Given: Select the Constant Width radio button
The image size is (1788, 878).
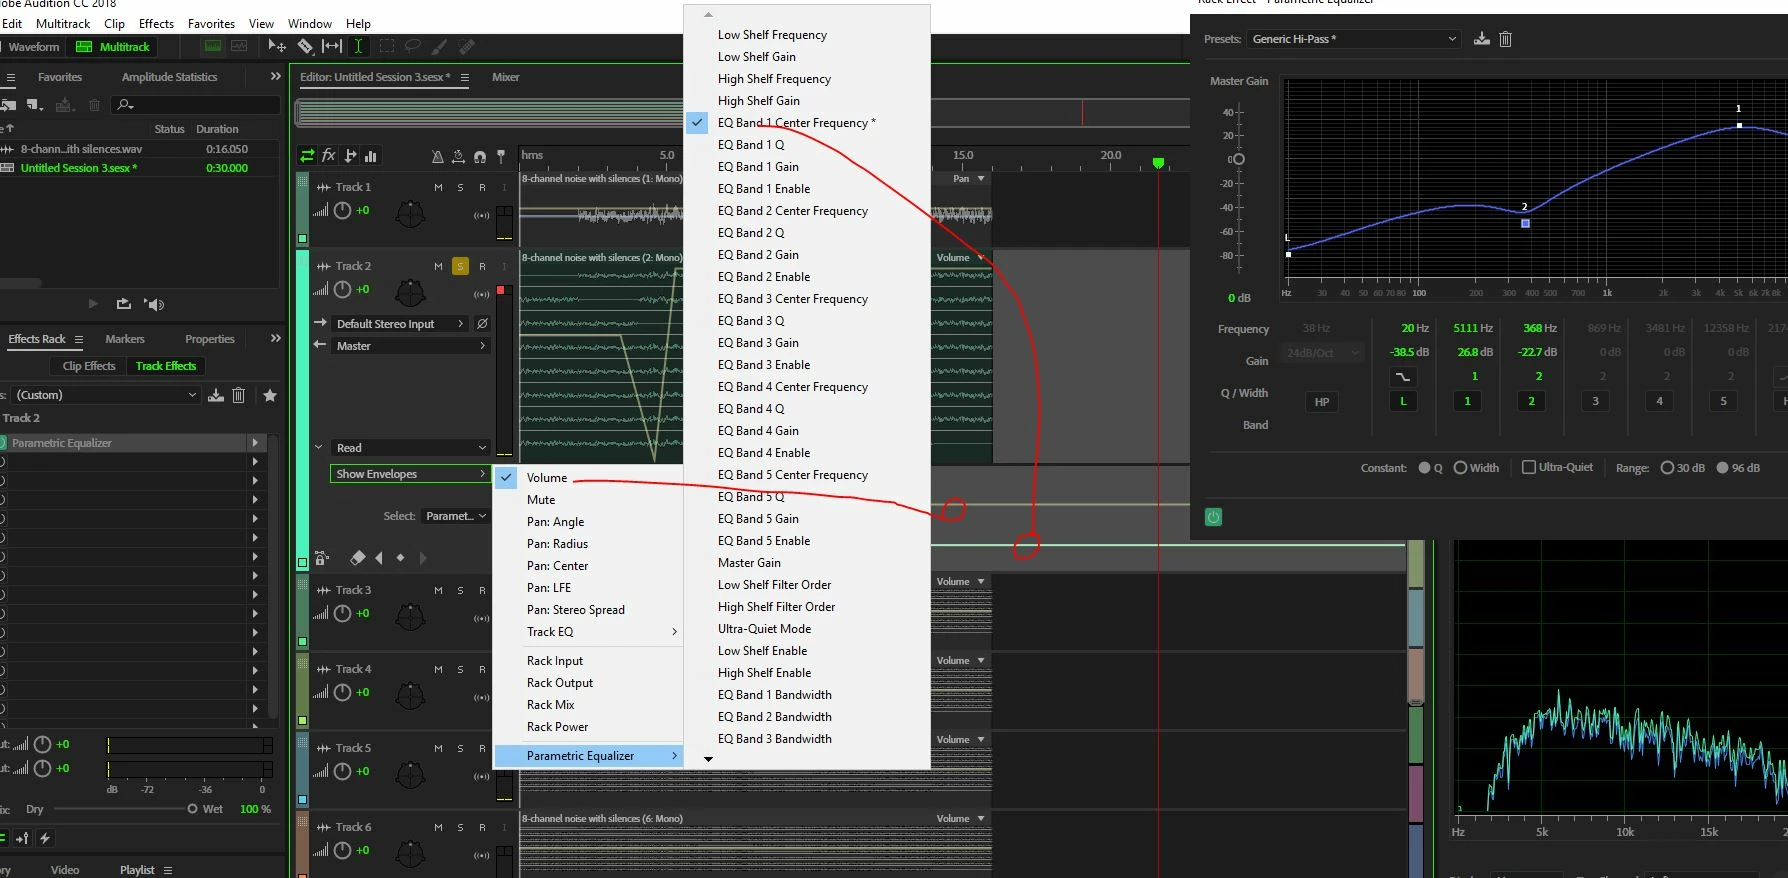Looking at the screenshot, I should coord(1460,468).
